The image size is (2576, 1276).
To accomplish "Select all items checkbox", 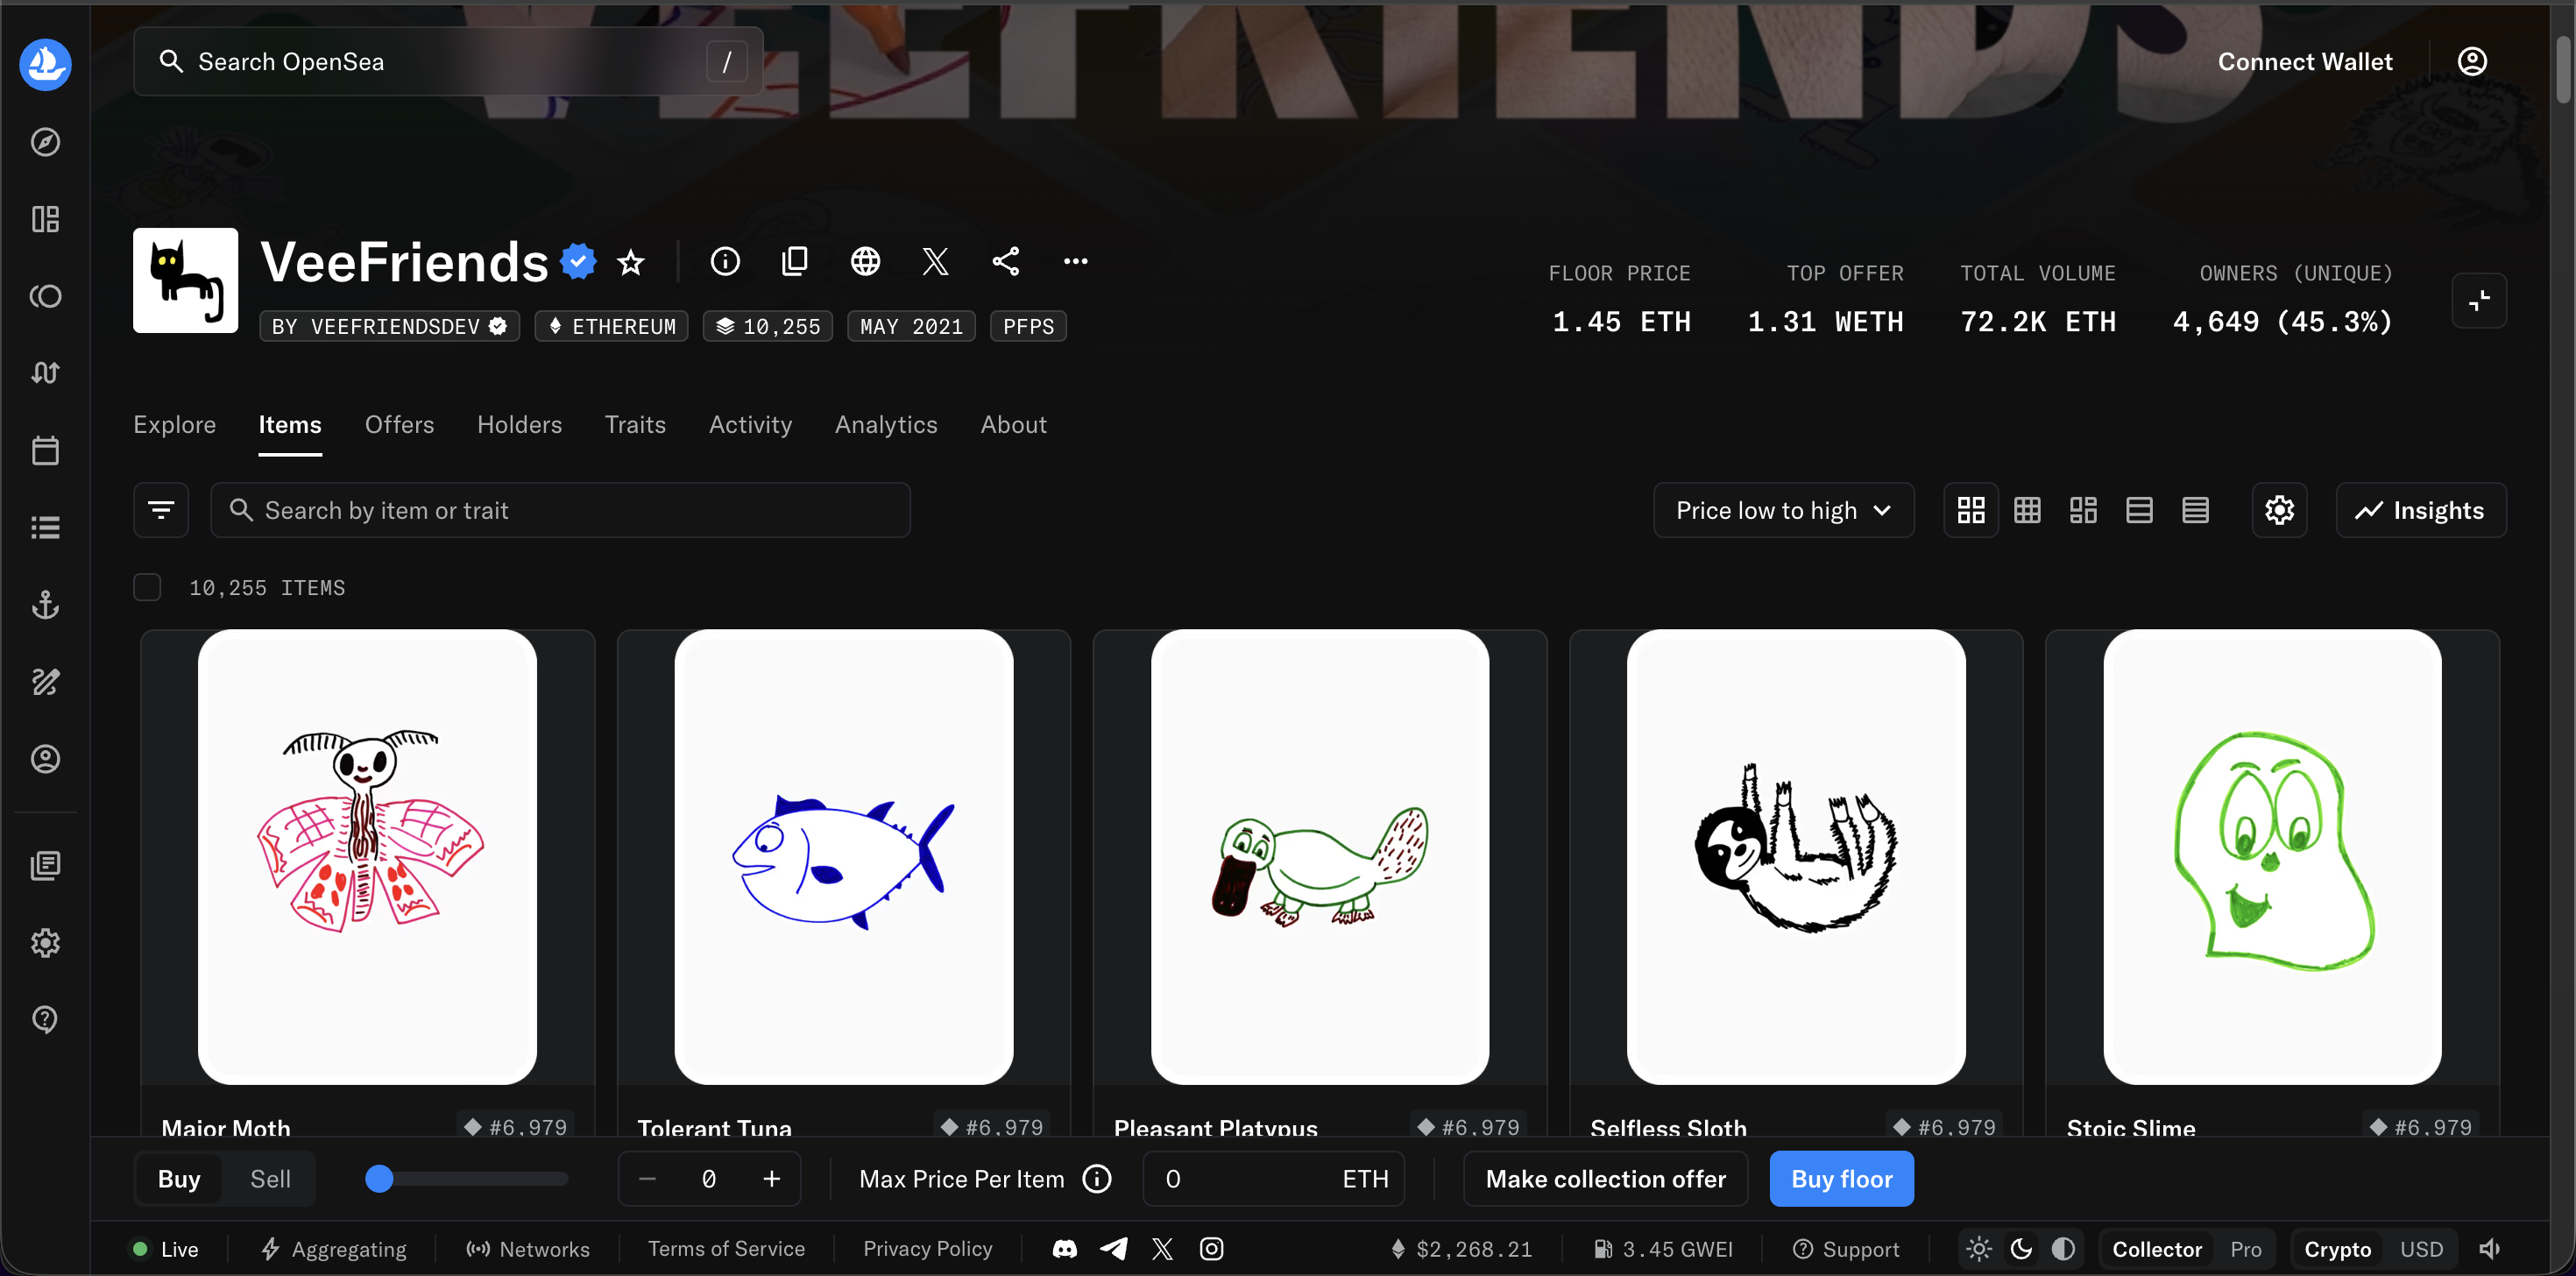I will [x=147, y=587].
